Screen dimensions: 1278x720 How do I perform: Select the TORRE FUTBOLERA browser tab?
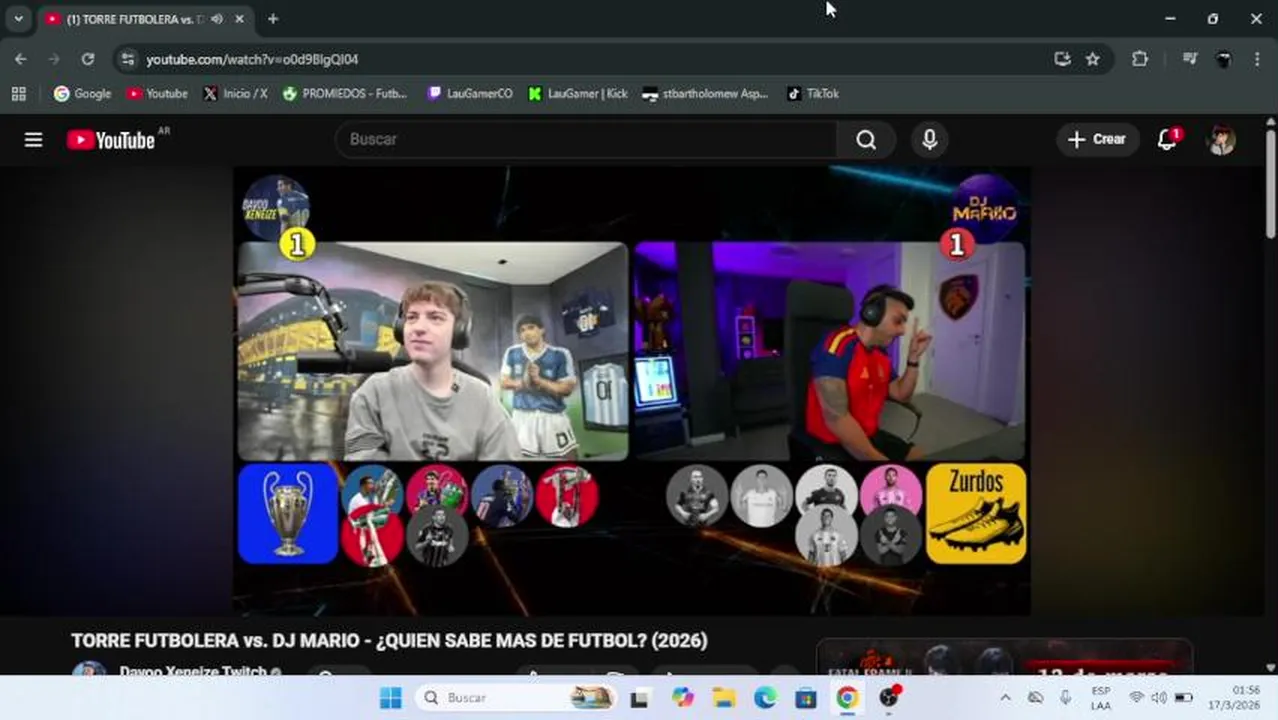coord(135,19)
